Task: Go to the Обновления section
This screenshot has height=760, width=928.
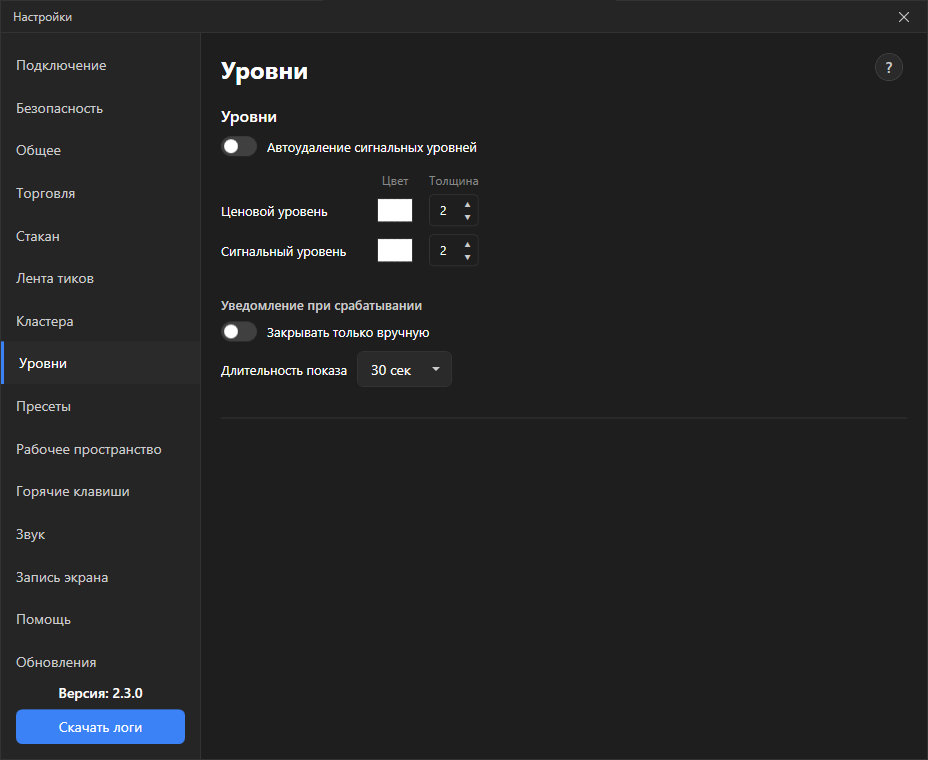Action: (x=101, y=662)
